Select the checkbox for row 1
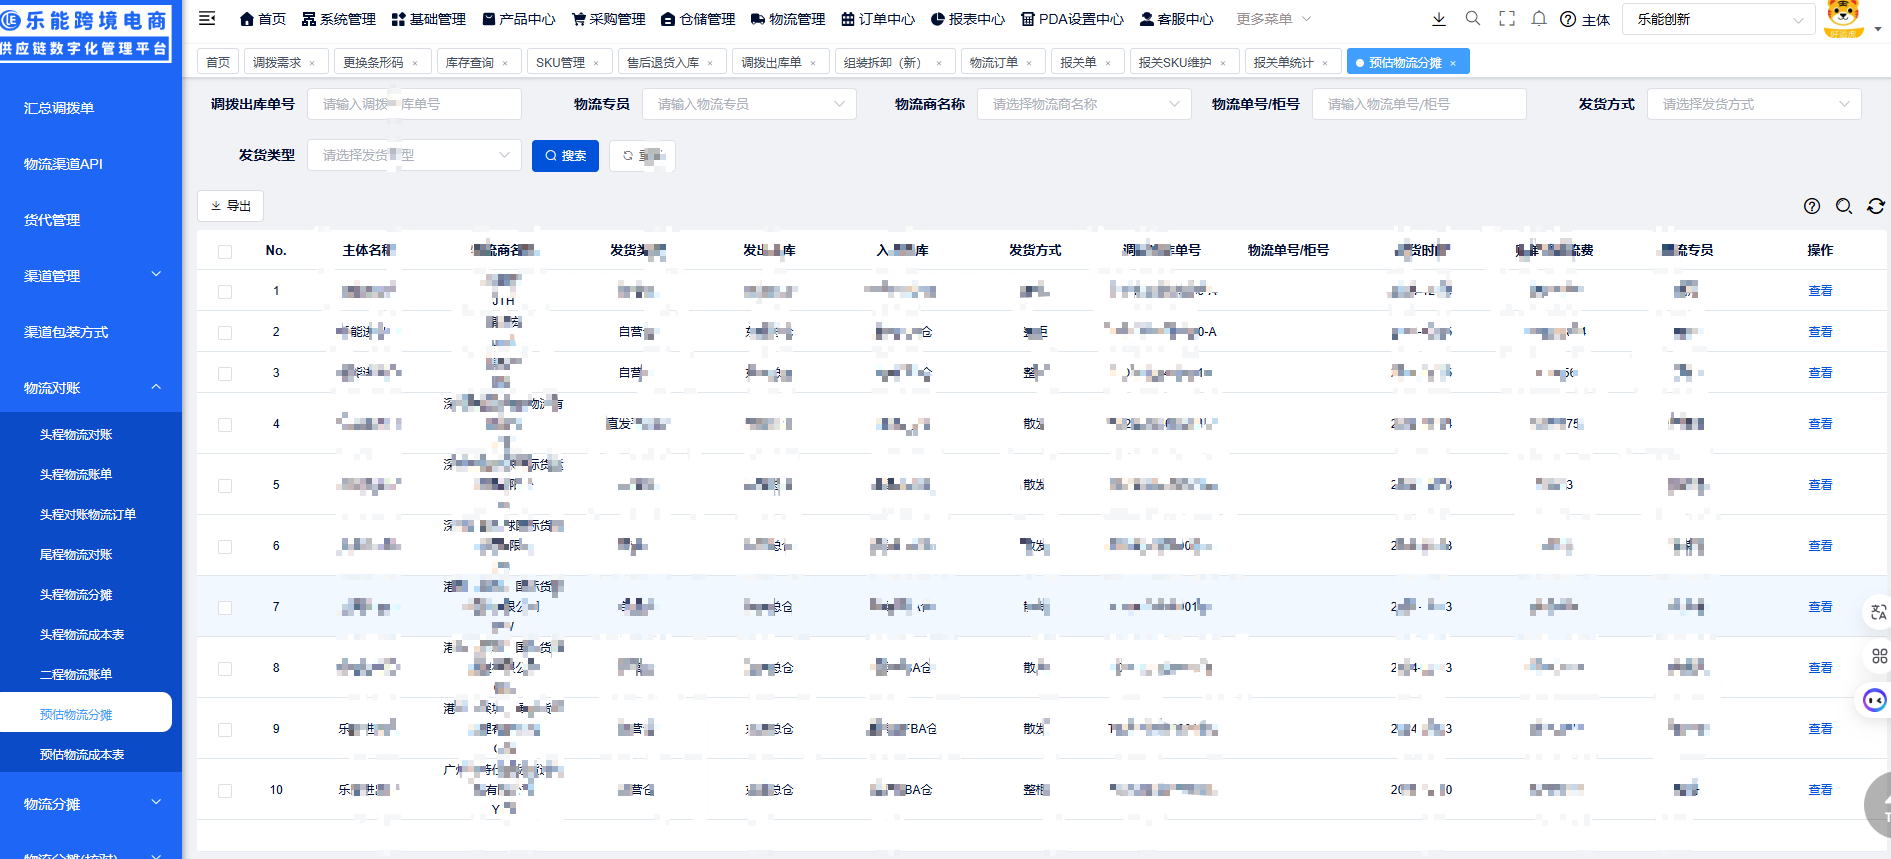 tap(225, 292)
